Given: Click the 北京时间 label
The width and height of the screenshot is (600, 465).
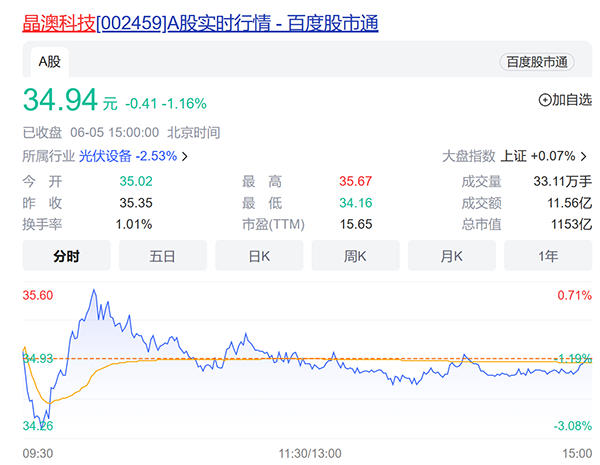Looking at the screenshot, I should coord(194,133).
